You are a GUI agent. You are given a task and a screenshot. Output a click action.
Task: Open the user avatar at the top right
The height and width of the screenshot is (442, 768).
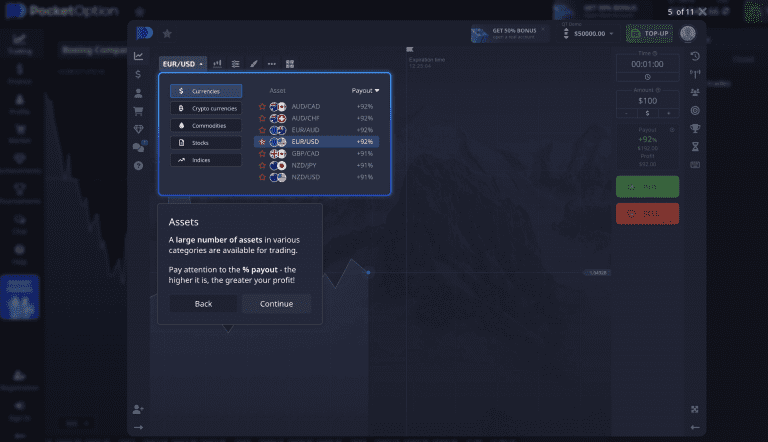click(x=688, y=33)
